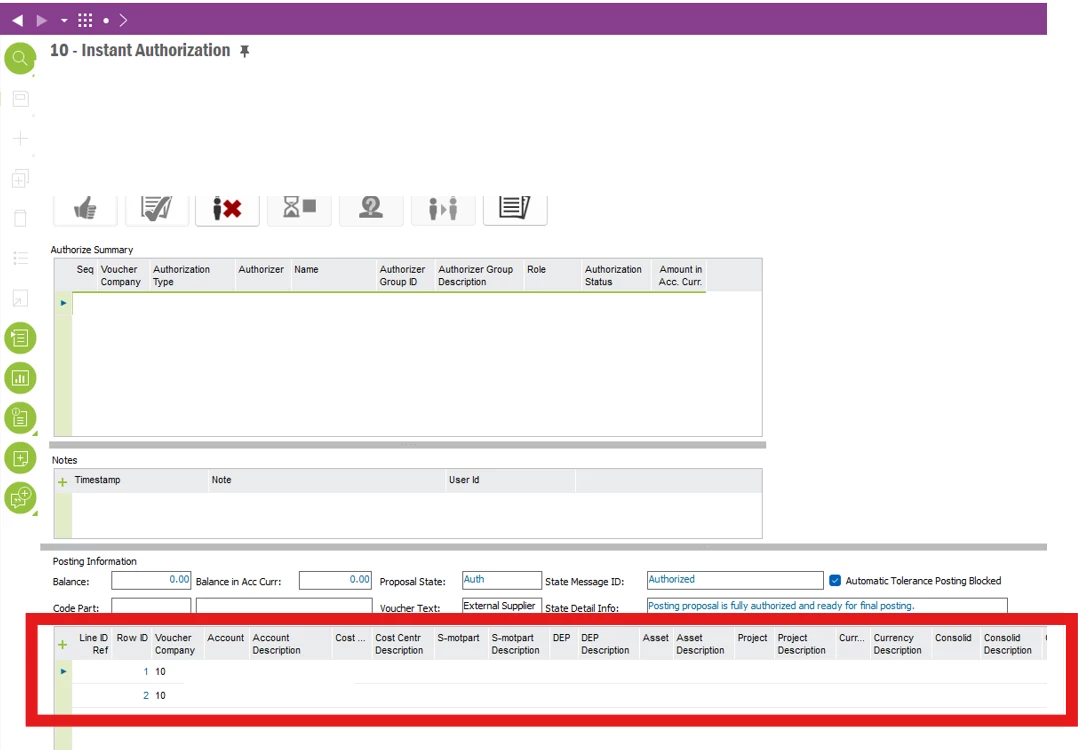This screenshot has width=1079, height=750.
Task: Open the green add-note plus sidebar icon
Action: 20,458
